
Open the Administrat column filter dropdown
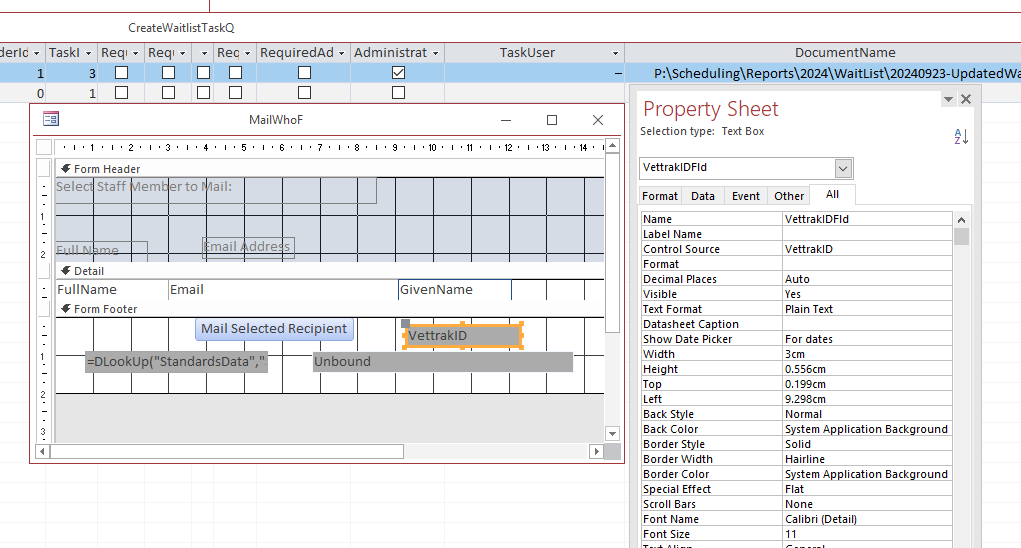tap(435, 53)
